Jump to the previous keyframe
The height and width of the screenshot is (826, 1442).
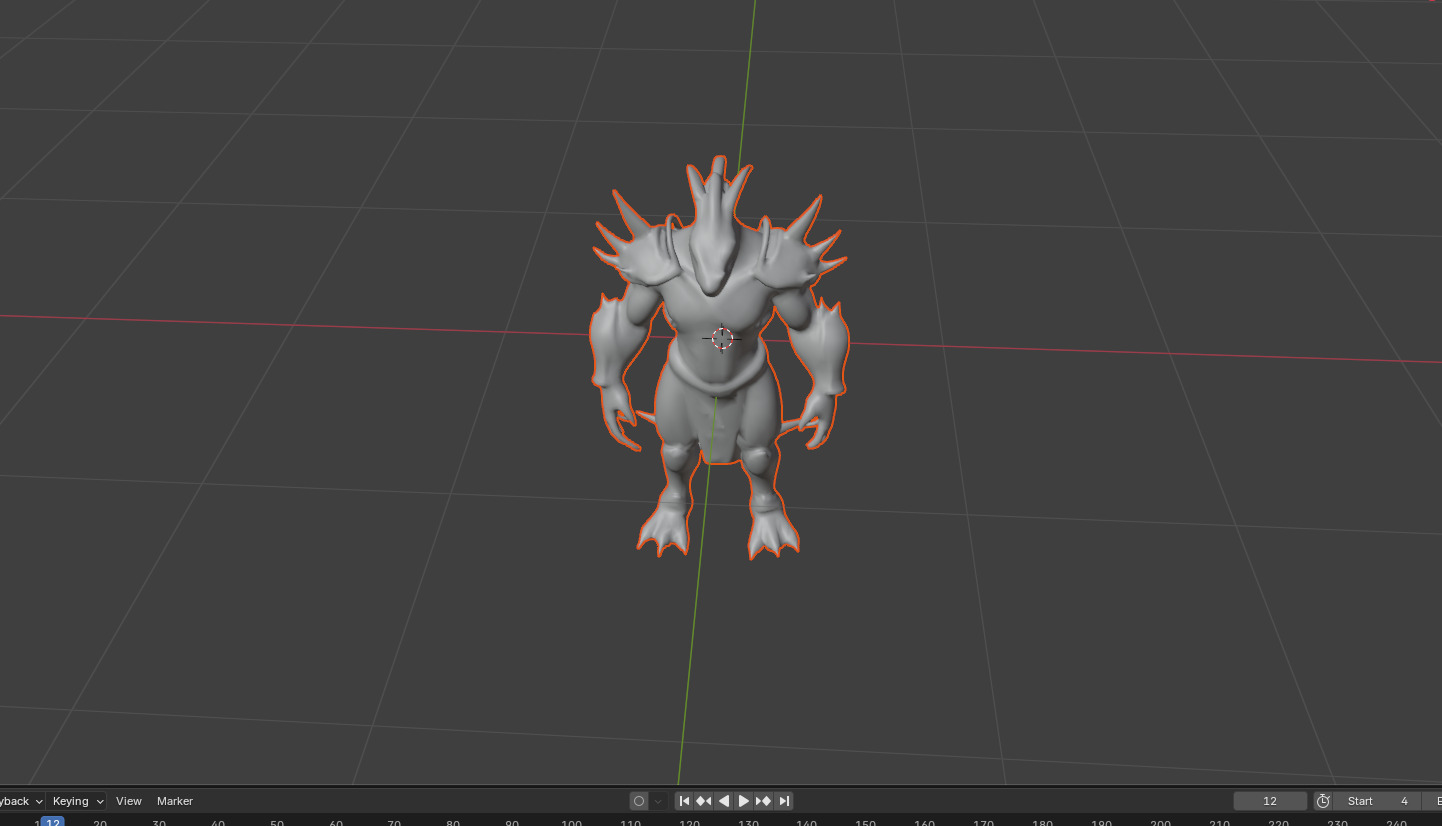click(704, 801)
